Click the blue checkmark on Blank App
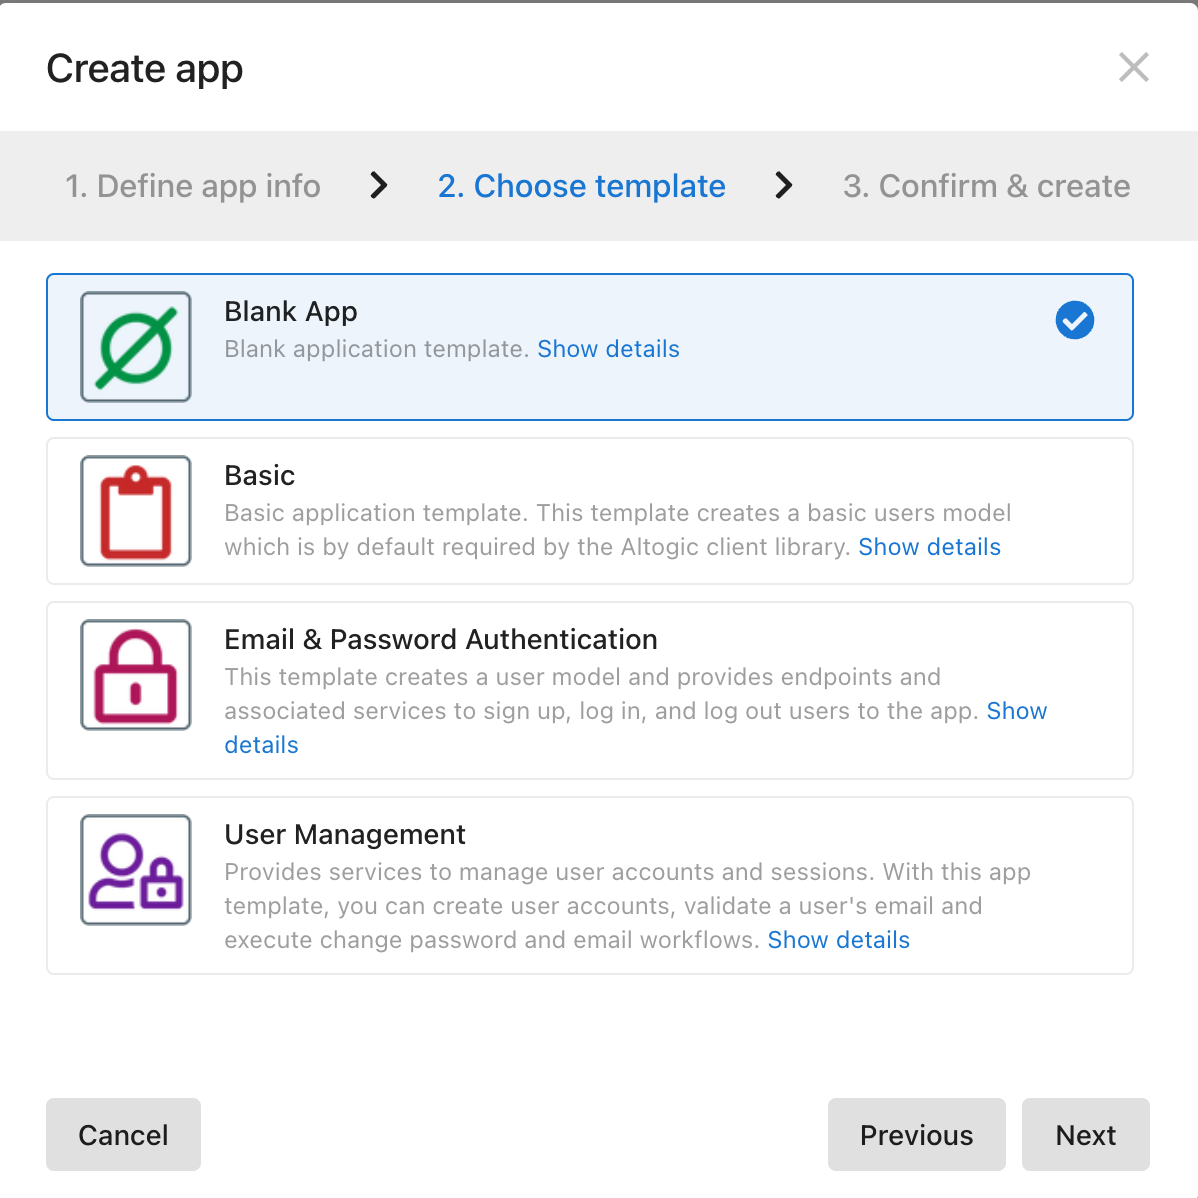The height and width of the screenshot is (1198, 1198). [1075, 320]
